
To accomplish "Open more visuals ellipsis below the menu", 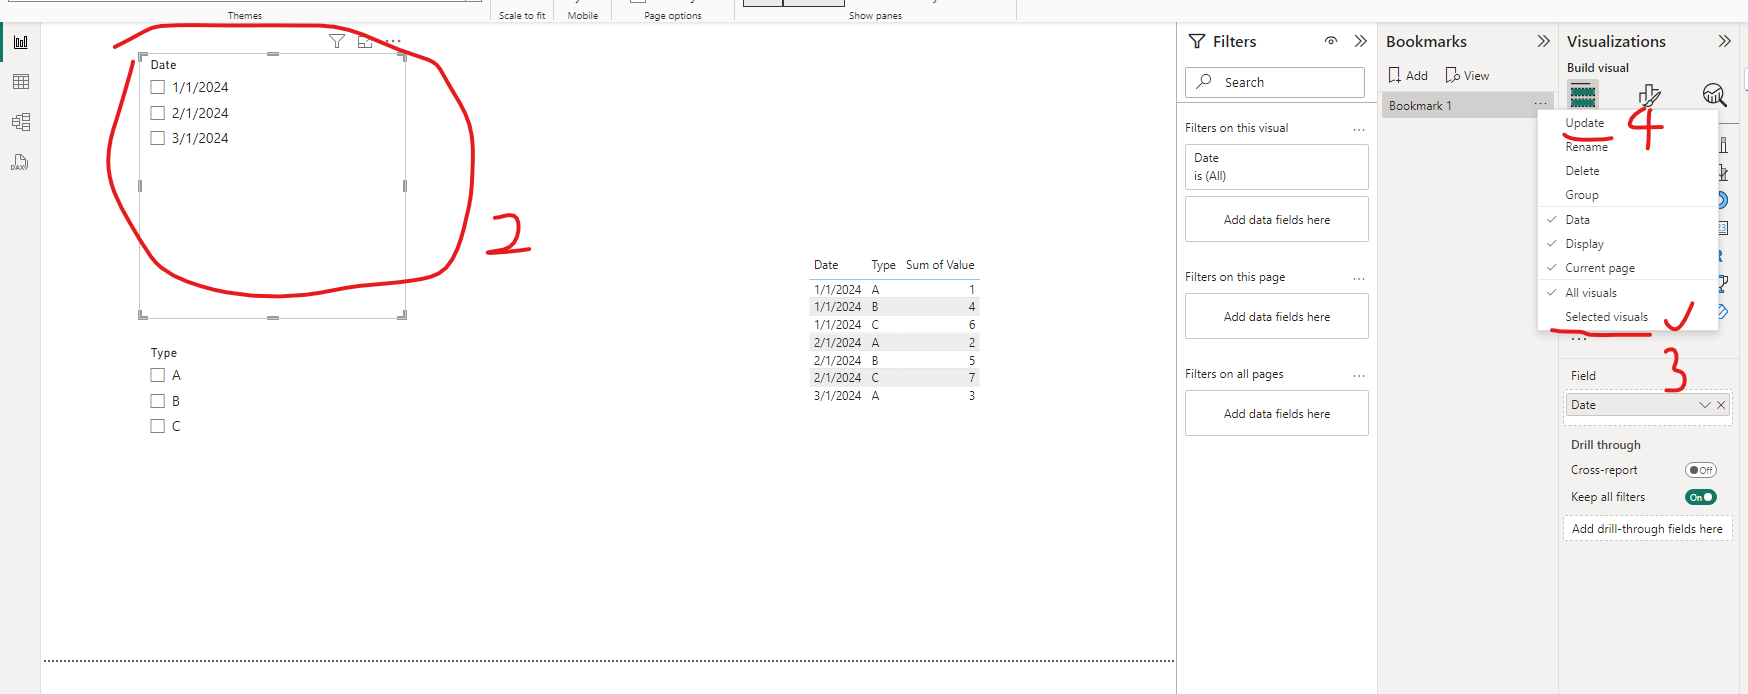I will point(1579,339).
